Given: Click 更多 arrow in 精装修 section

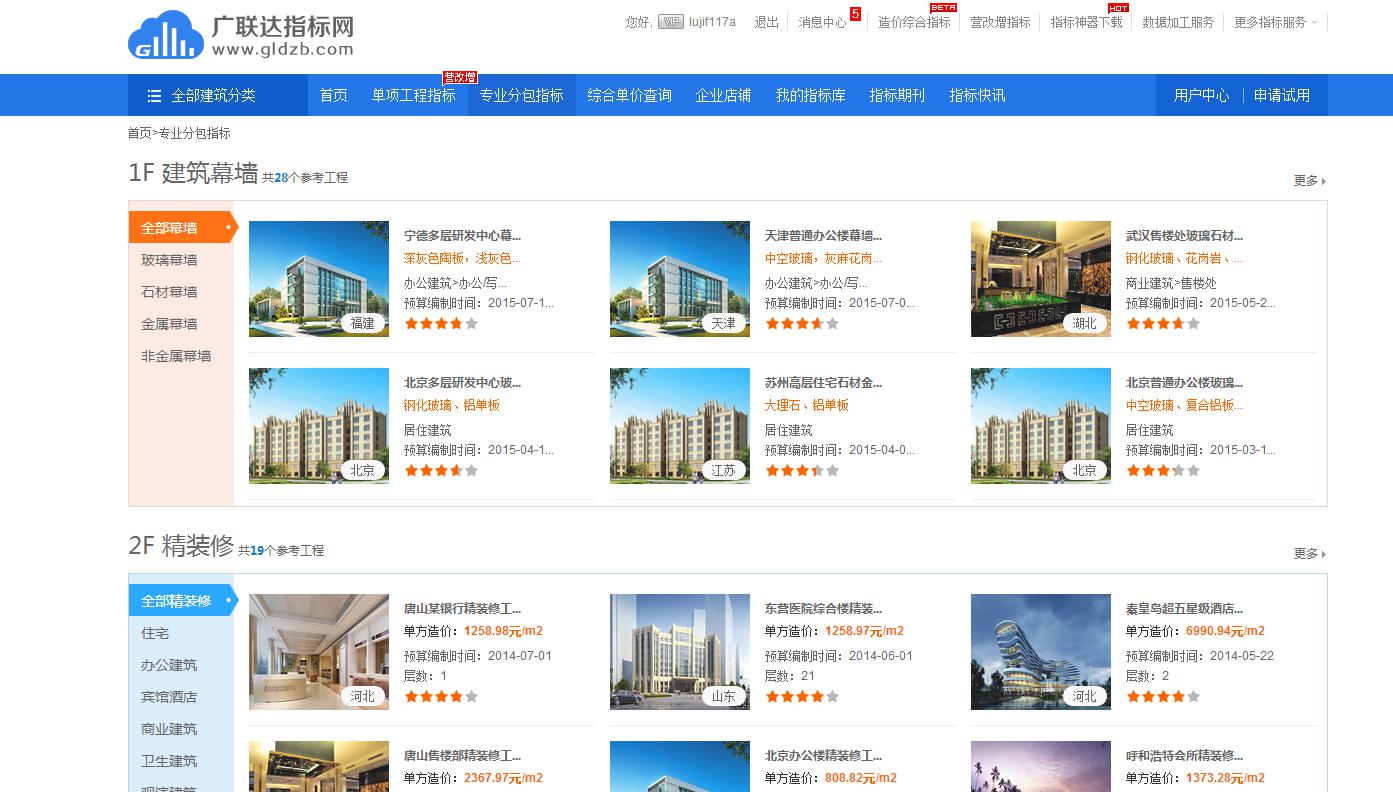Looking at the screenshot, I should pos(1309,554).
